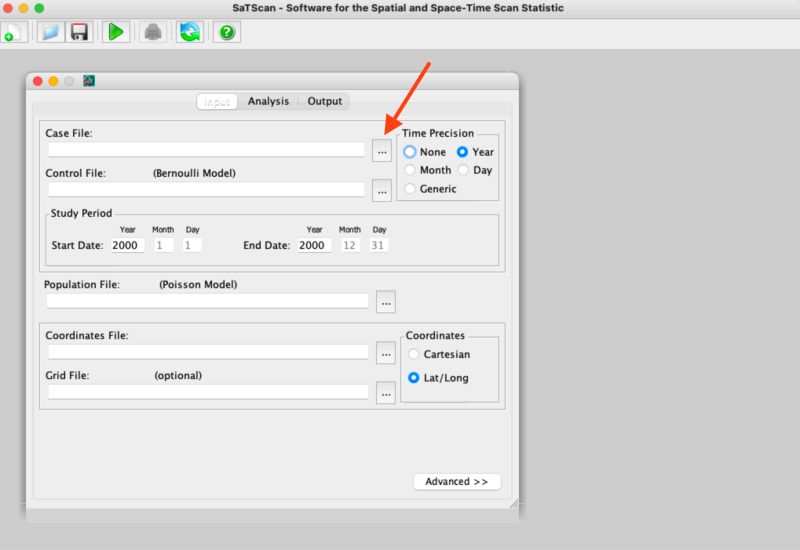Browse for Control File with ellipsis button

coord(382,191)
